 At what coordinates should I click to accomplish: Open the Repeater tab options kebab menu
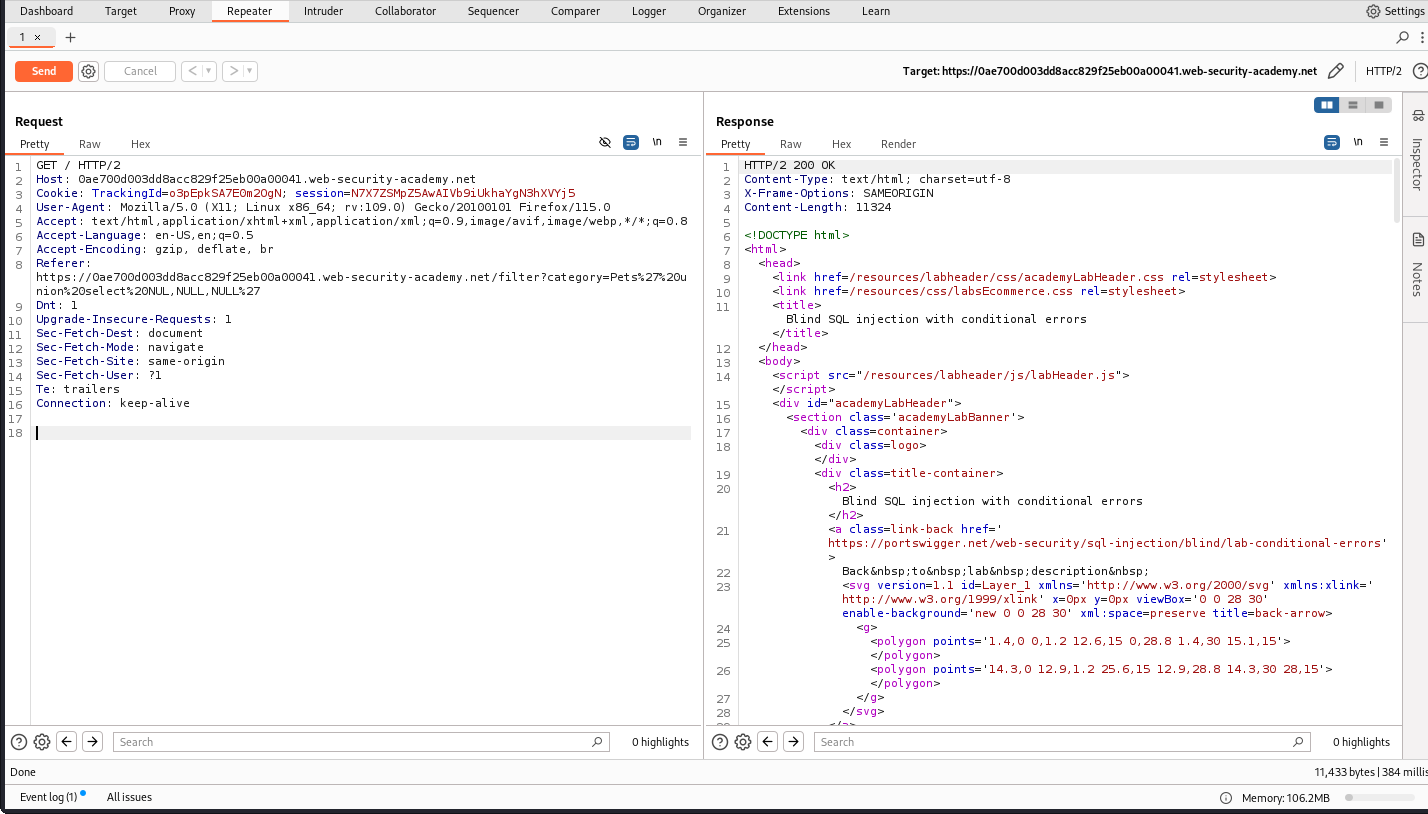click(1420, 37)
